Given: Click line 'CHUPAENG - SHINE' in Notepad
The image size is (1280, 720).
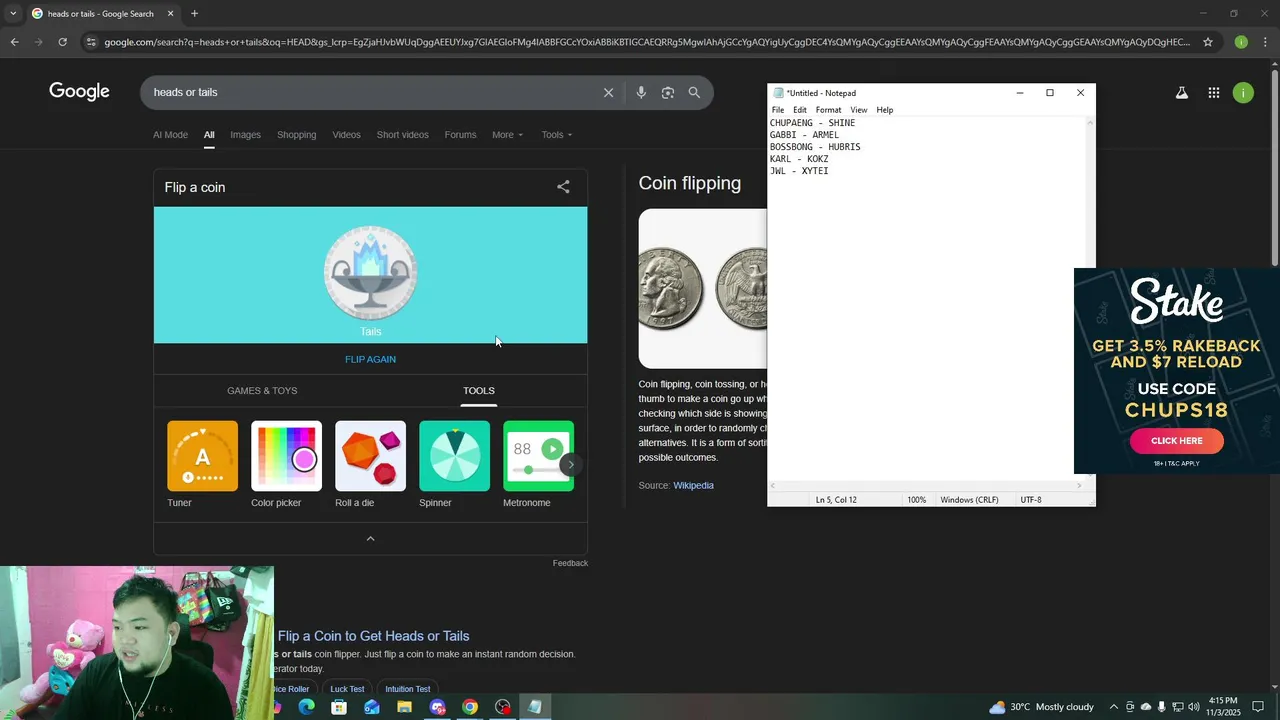Looking at the screenshot, I should coord(812,123).
